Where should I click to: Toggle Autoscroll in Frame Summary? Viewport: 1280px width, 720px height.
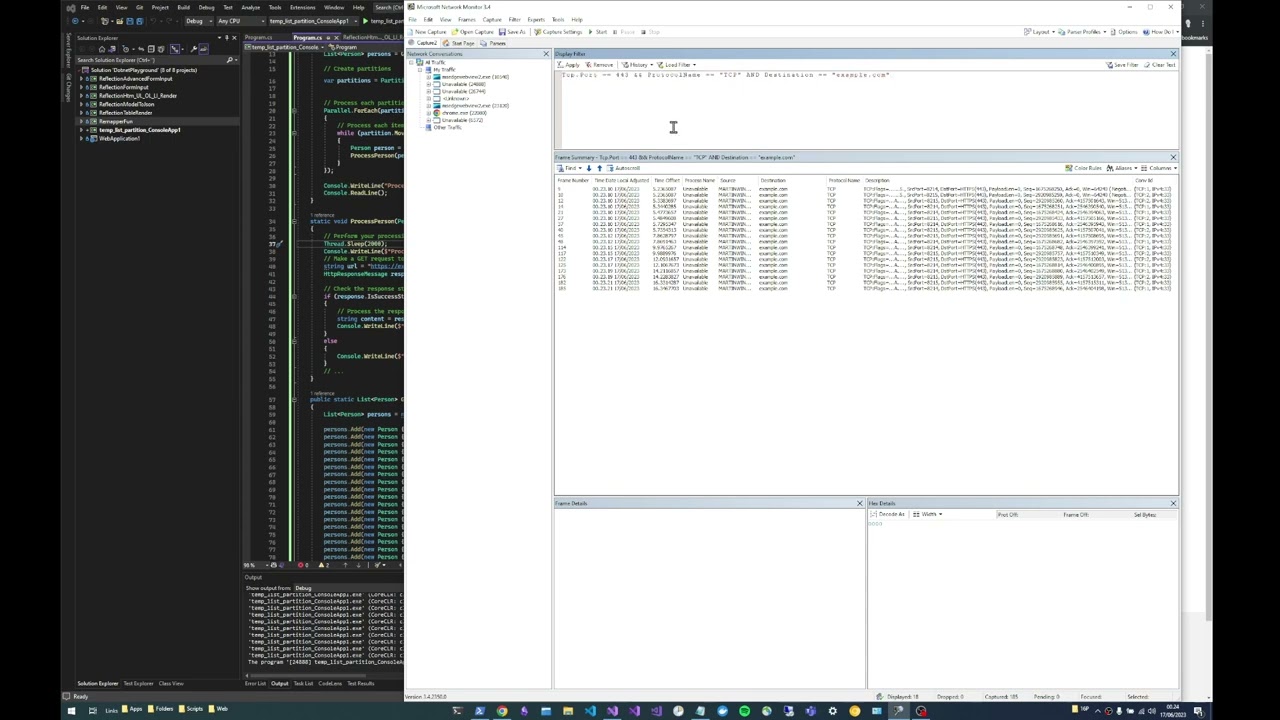[622, 168]
